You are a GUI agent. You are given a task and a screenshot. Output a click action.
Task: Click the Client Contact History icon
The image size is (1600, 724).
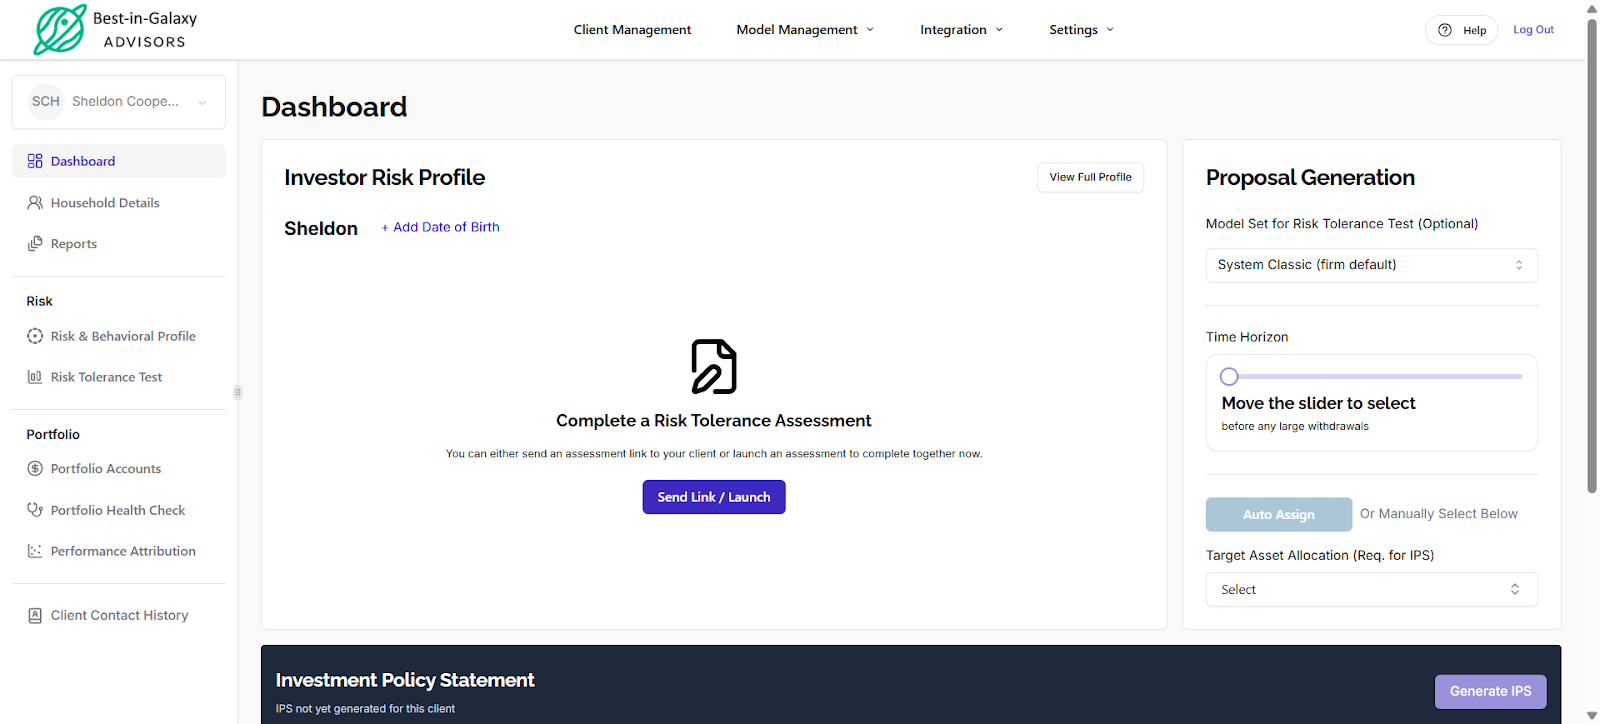click(x=35, y=616)
